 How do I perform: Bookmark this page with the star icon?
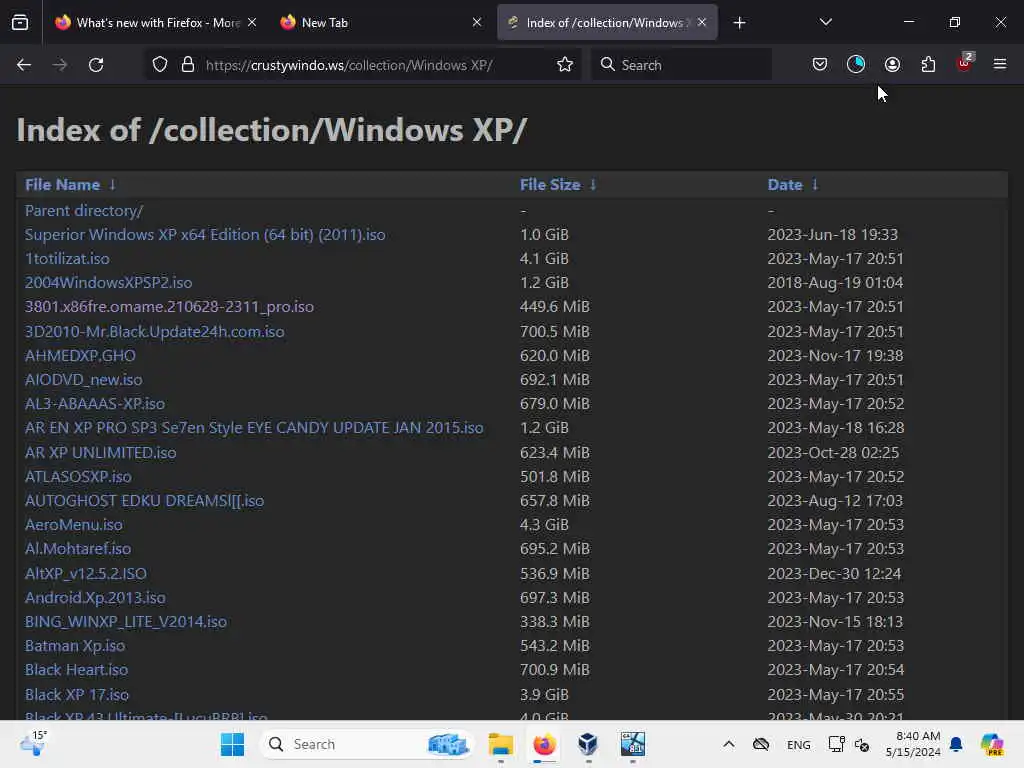[565, 65]
